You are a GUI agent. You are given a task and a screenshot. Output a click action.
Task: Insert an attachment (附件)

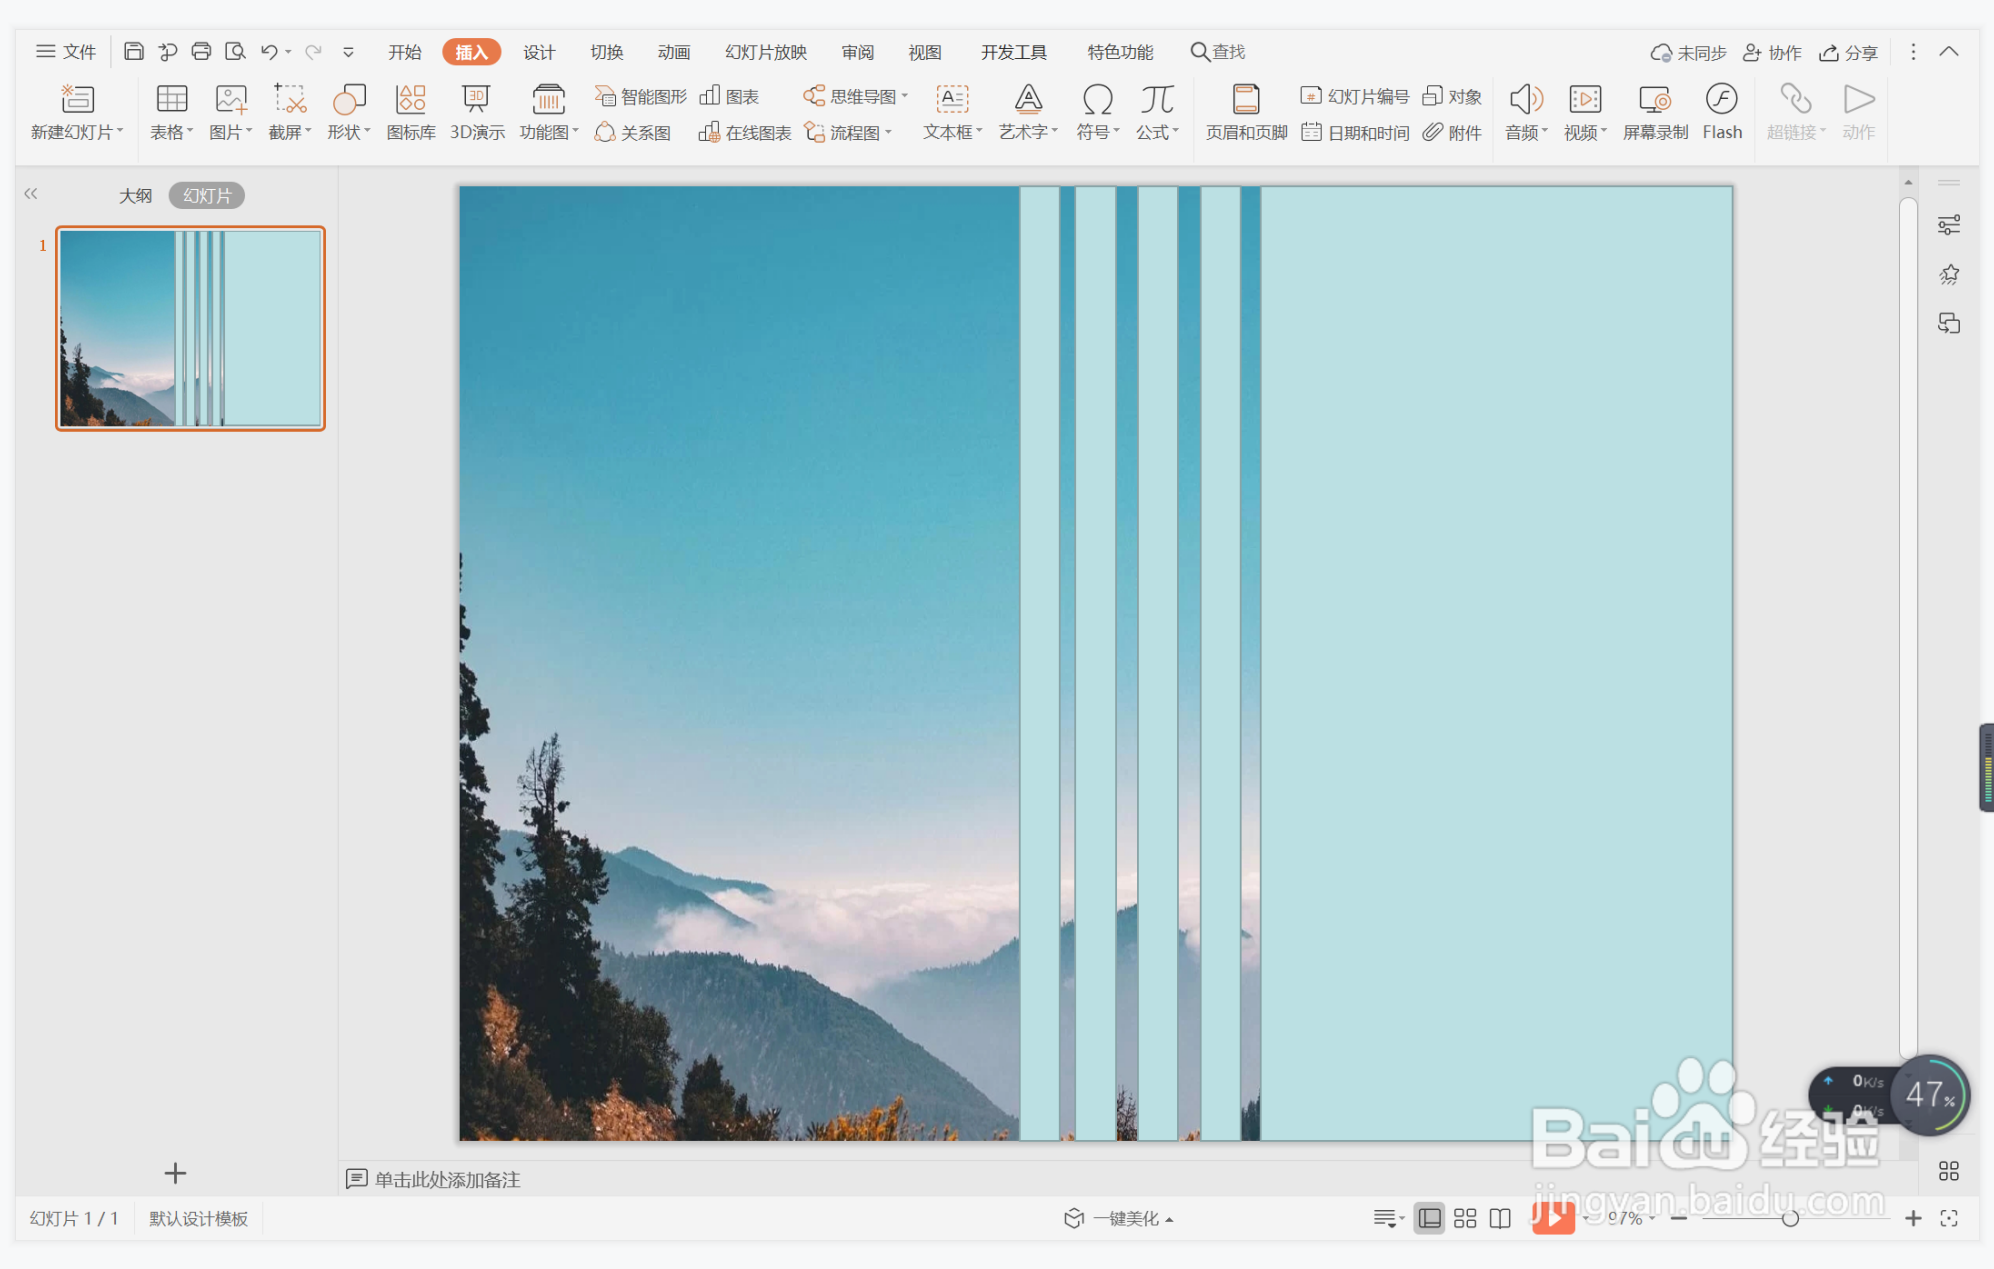(1452, 132)
